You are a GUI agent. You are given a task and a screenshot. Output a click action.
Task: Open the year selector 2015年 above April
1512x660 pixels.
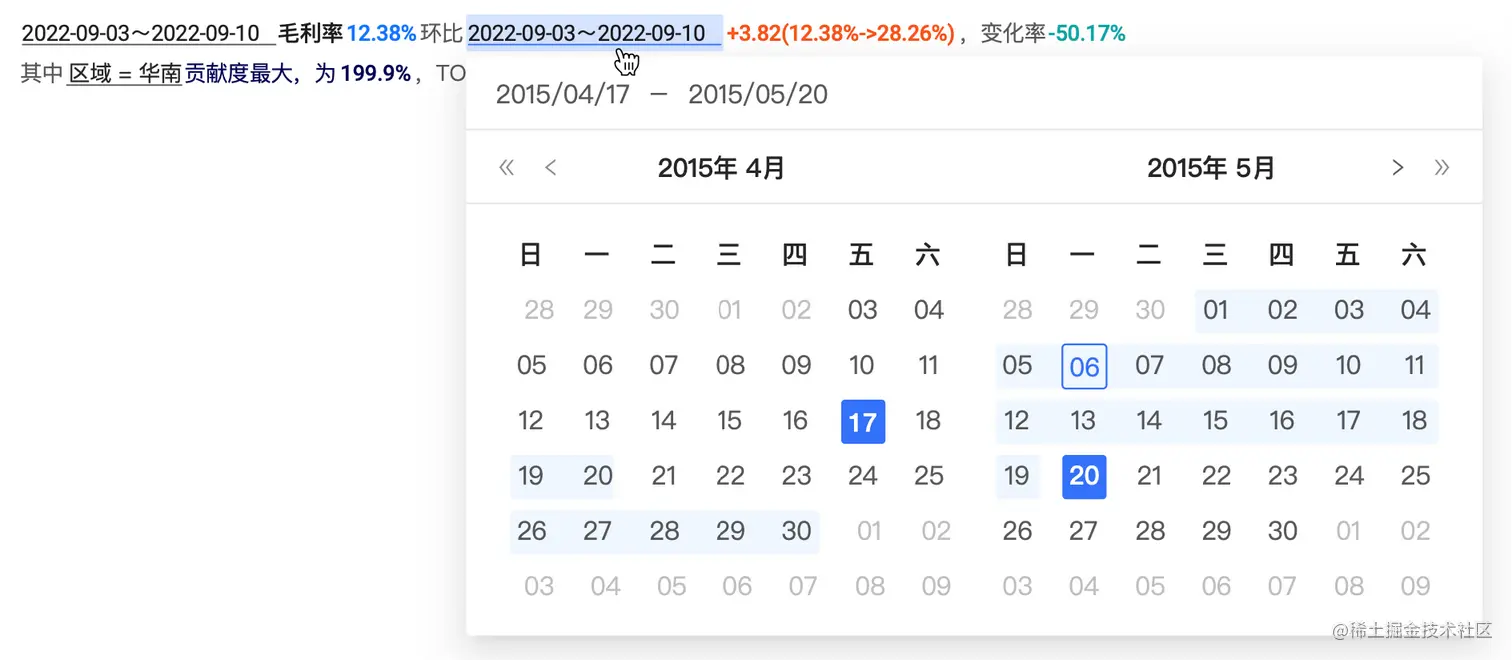pos(697,168)
